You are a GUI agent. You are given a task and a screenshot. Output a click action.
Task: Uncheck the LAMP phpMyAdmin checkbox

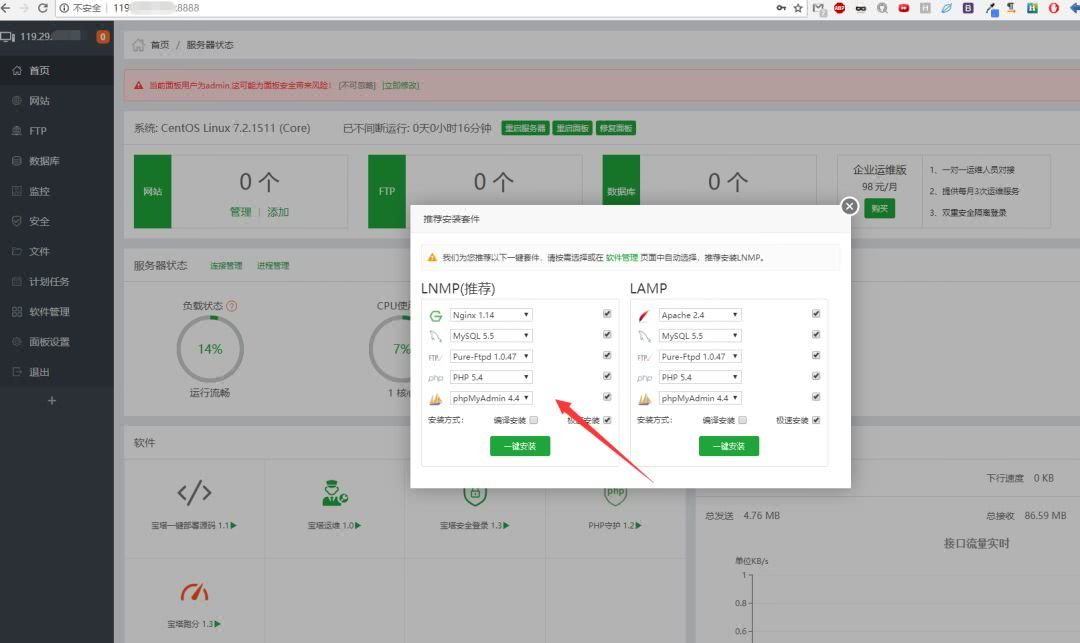(x=816, y=397)
